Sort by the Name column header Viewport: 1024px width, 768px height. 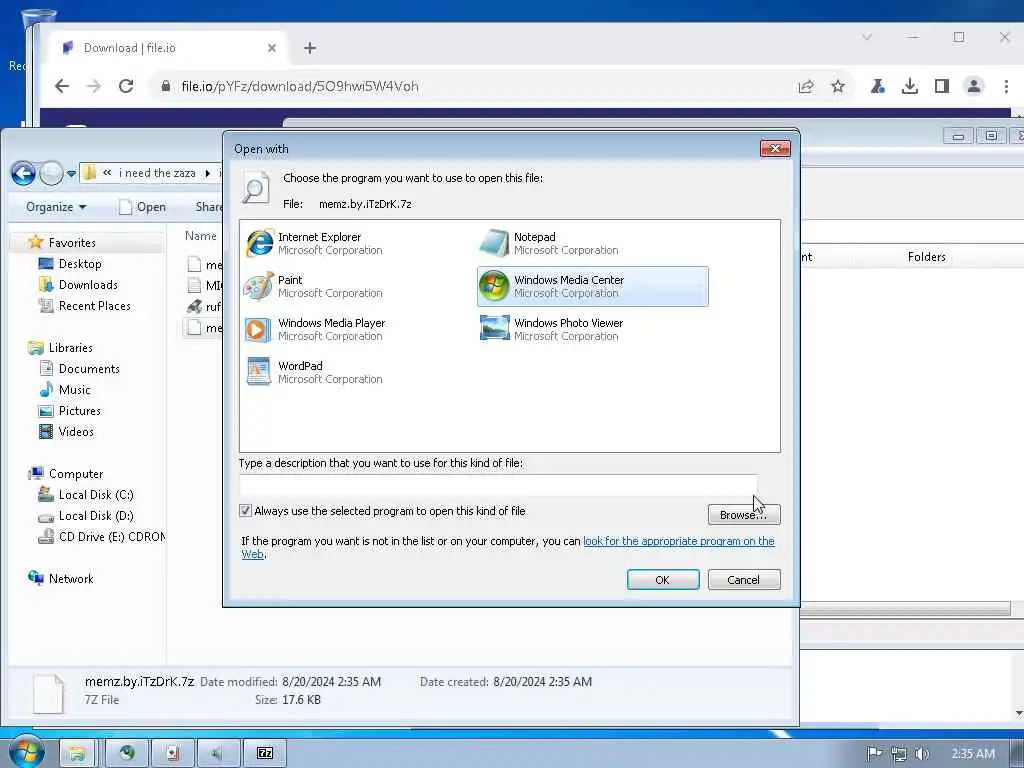point(200,236)
